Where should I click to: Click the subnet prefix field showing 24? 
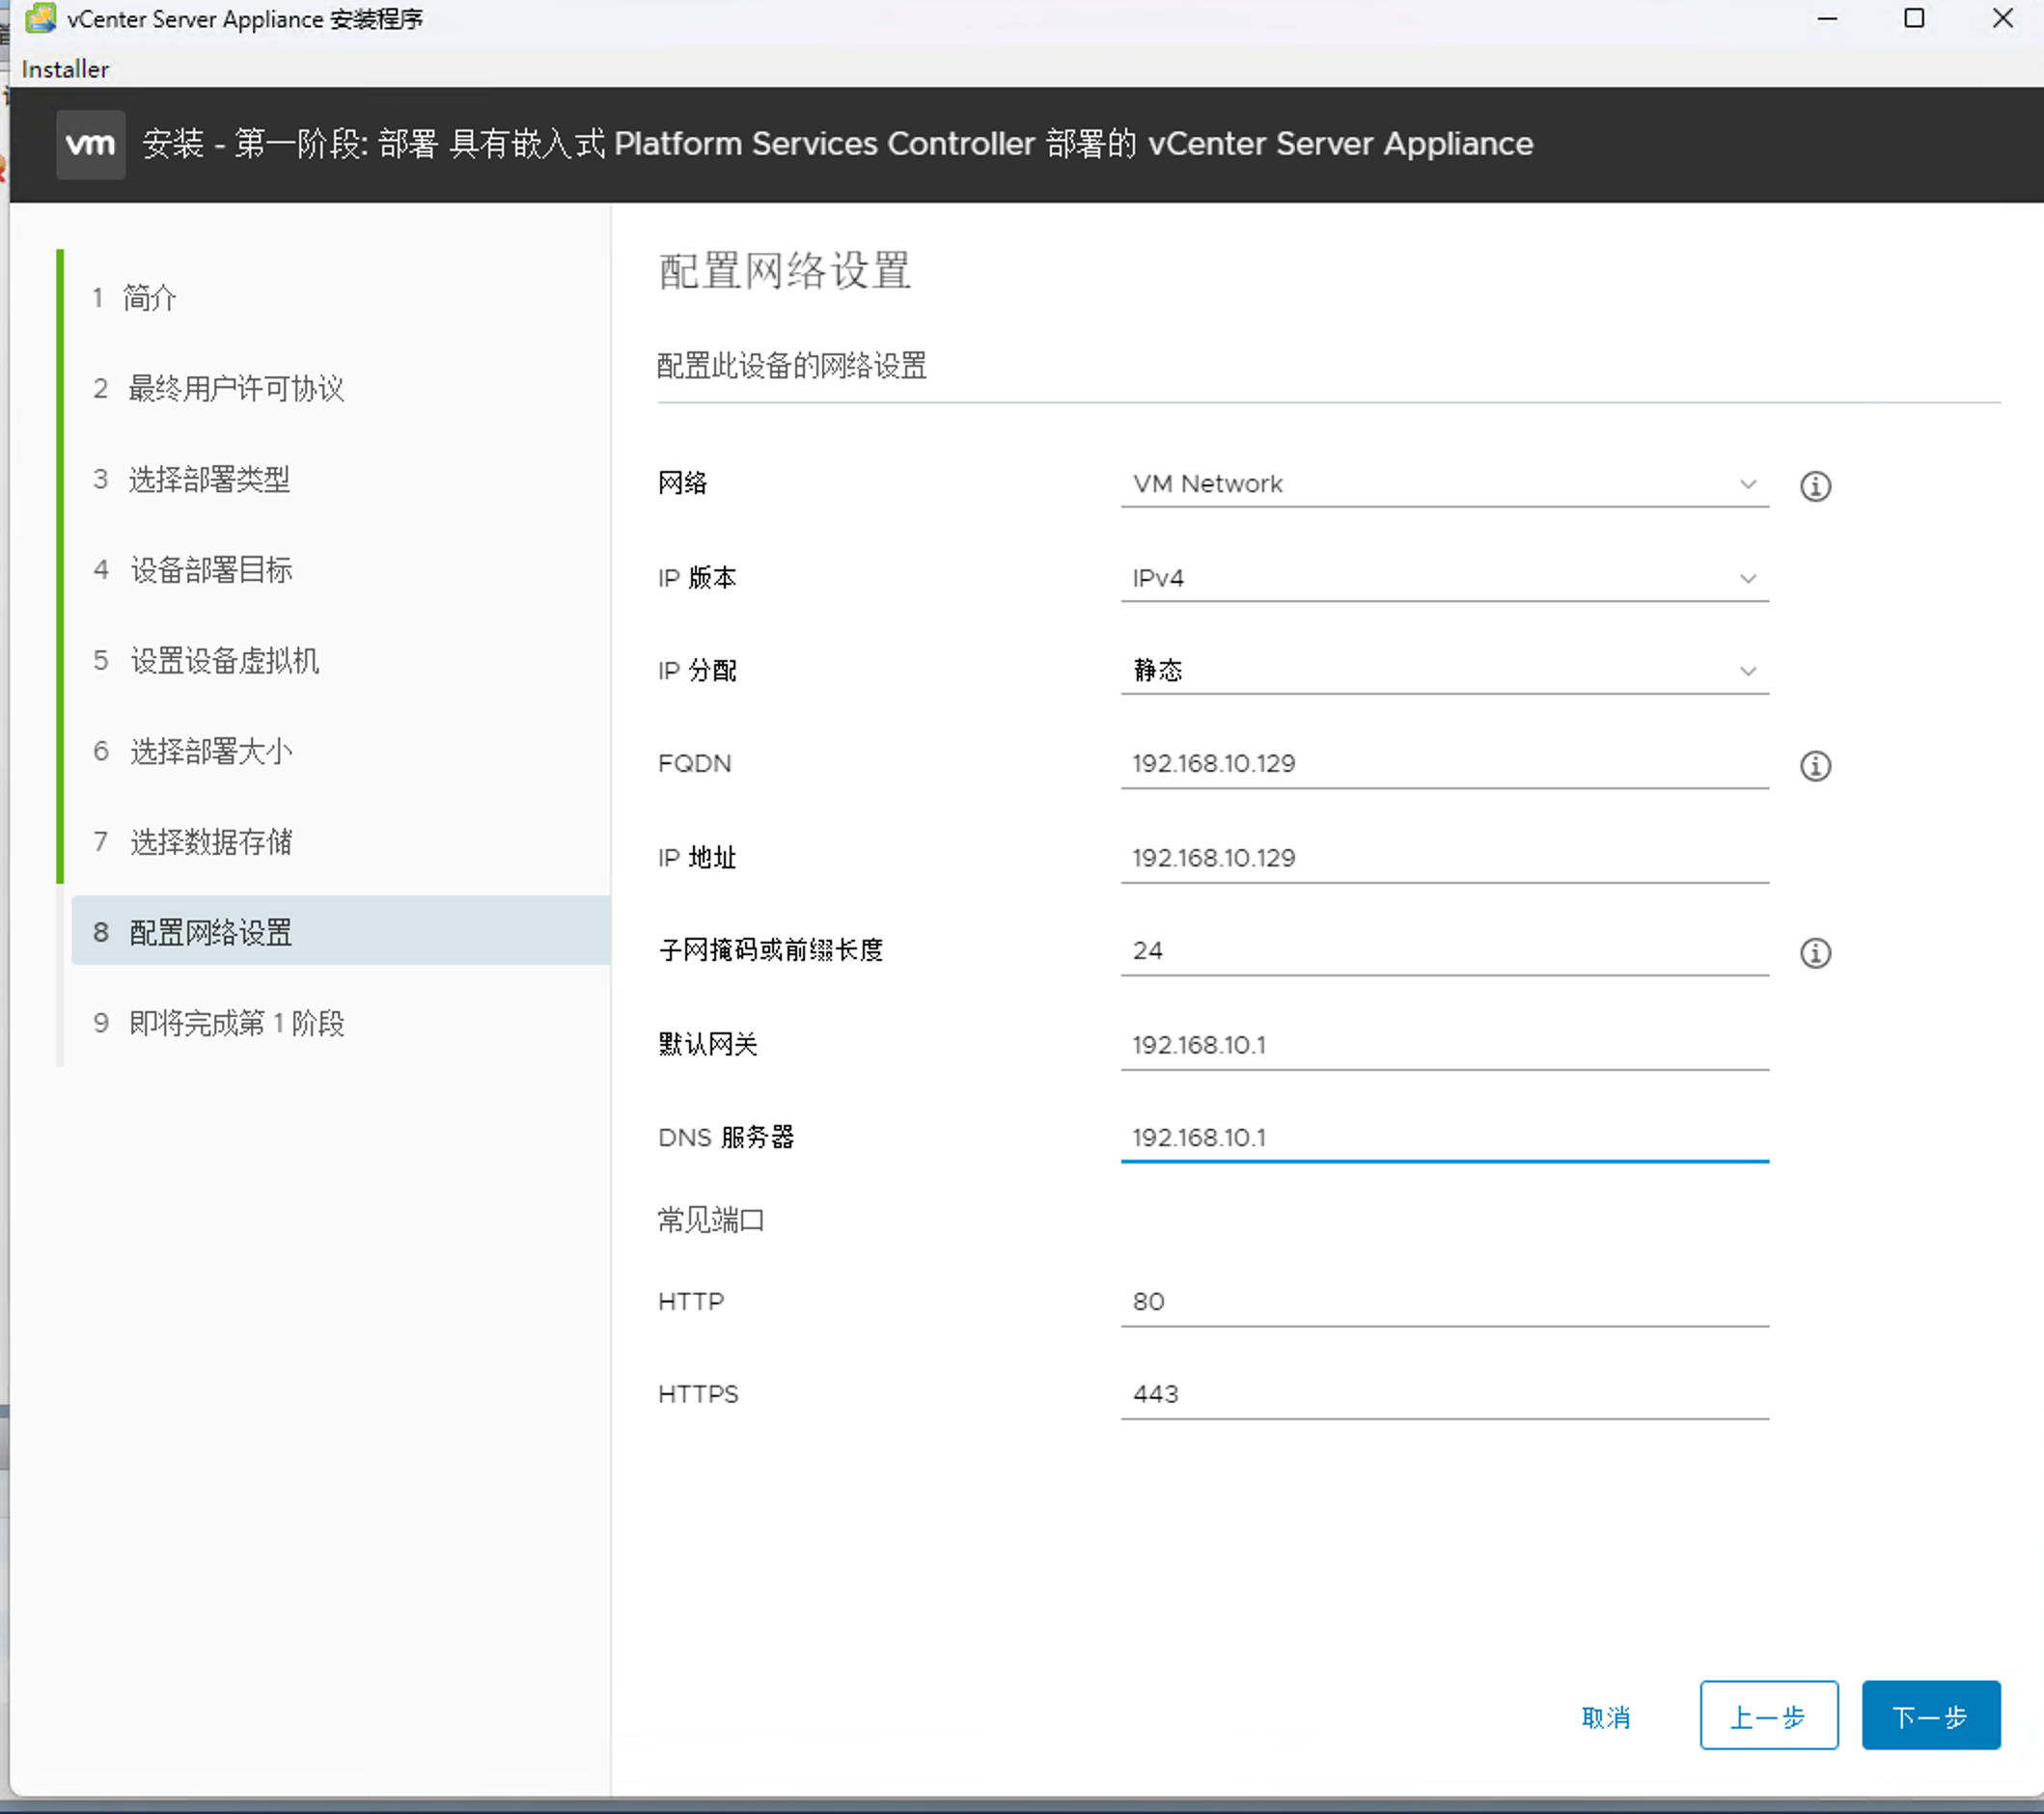pos(1444,951)
